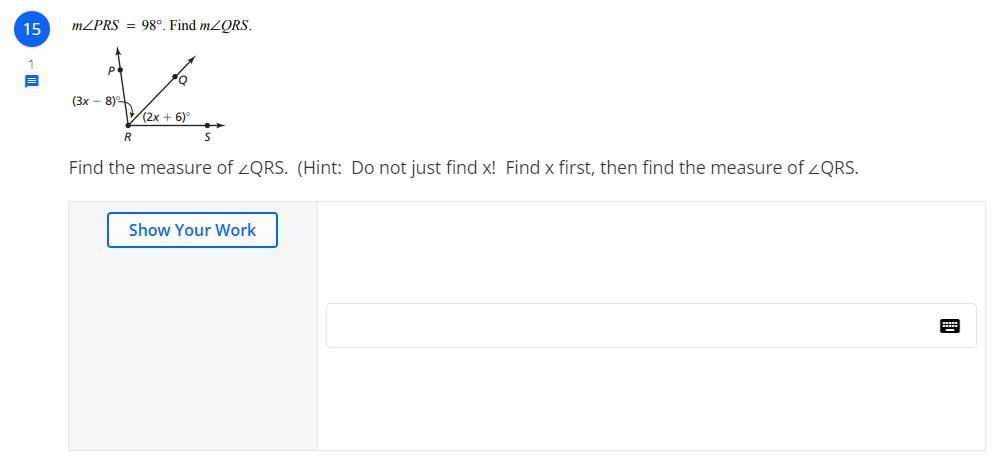Click the (3x − 8)° angle label

95,101
